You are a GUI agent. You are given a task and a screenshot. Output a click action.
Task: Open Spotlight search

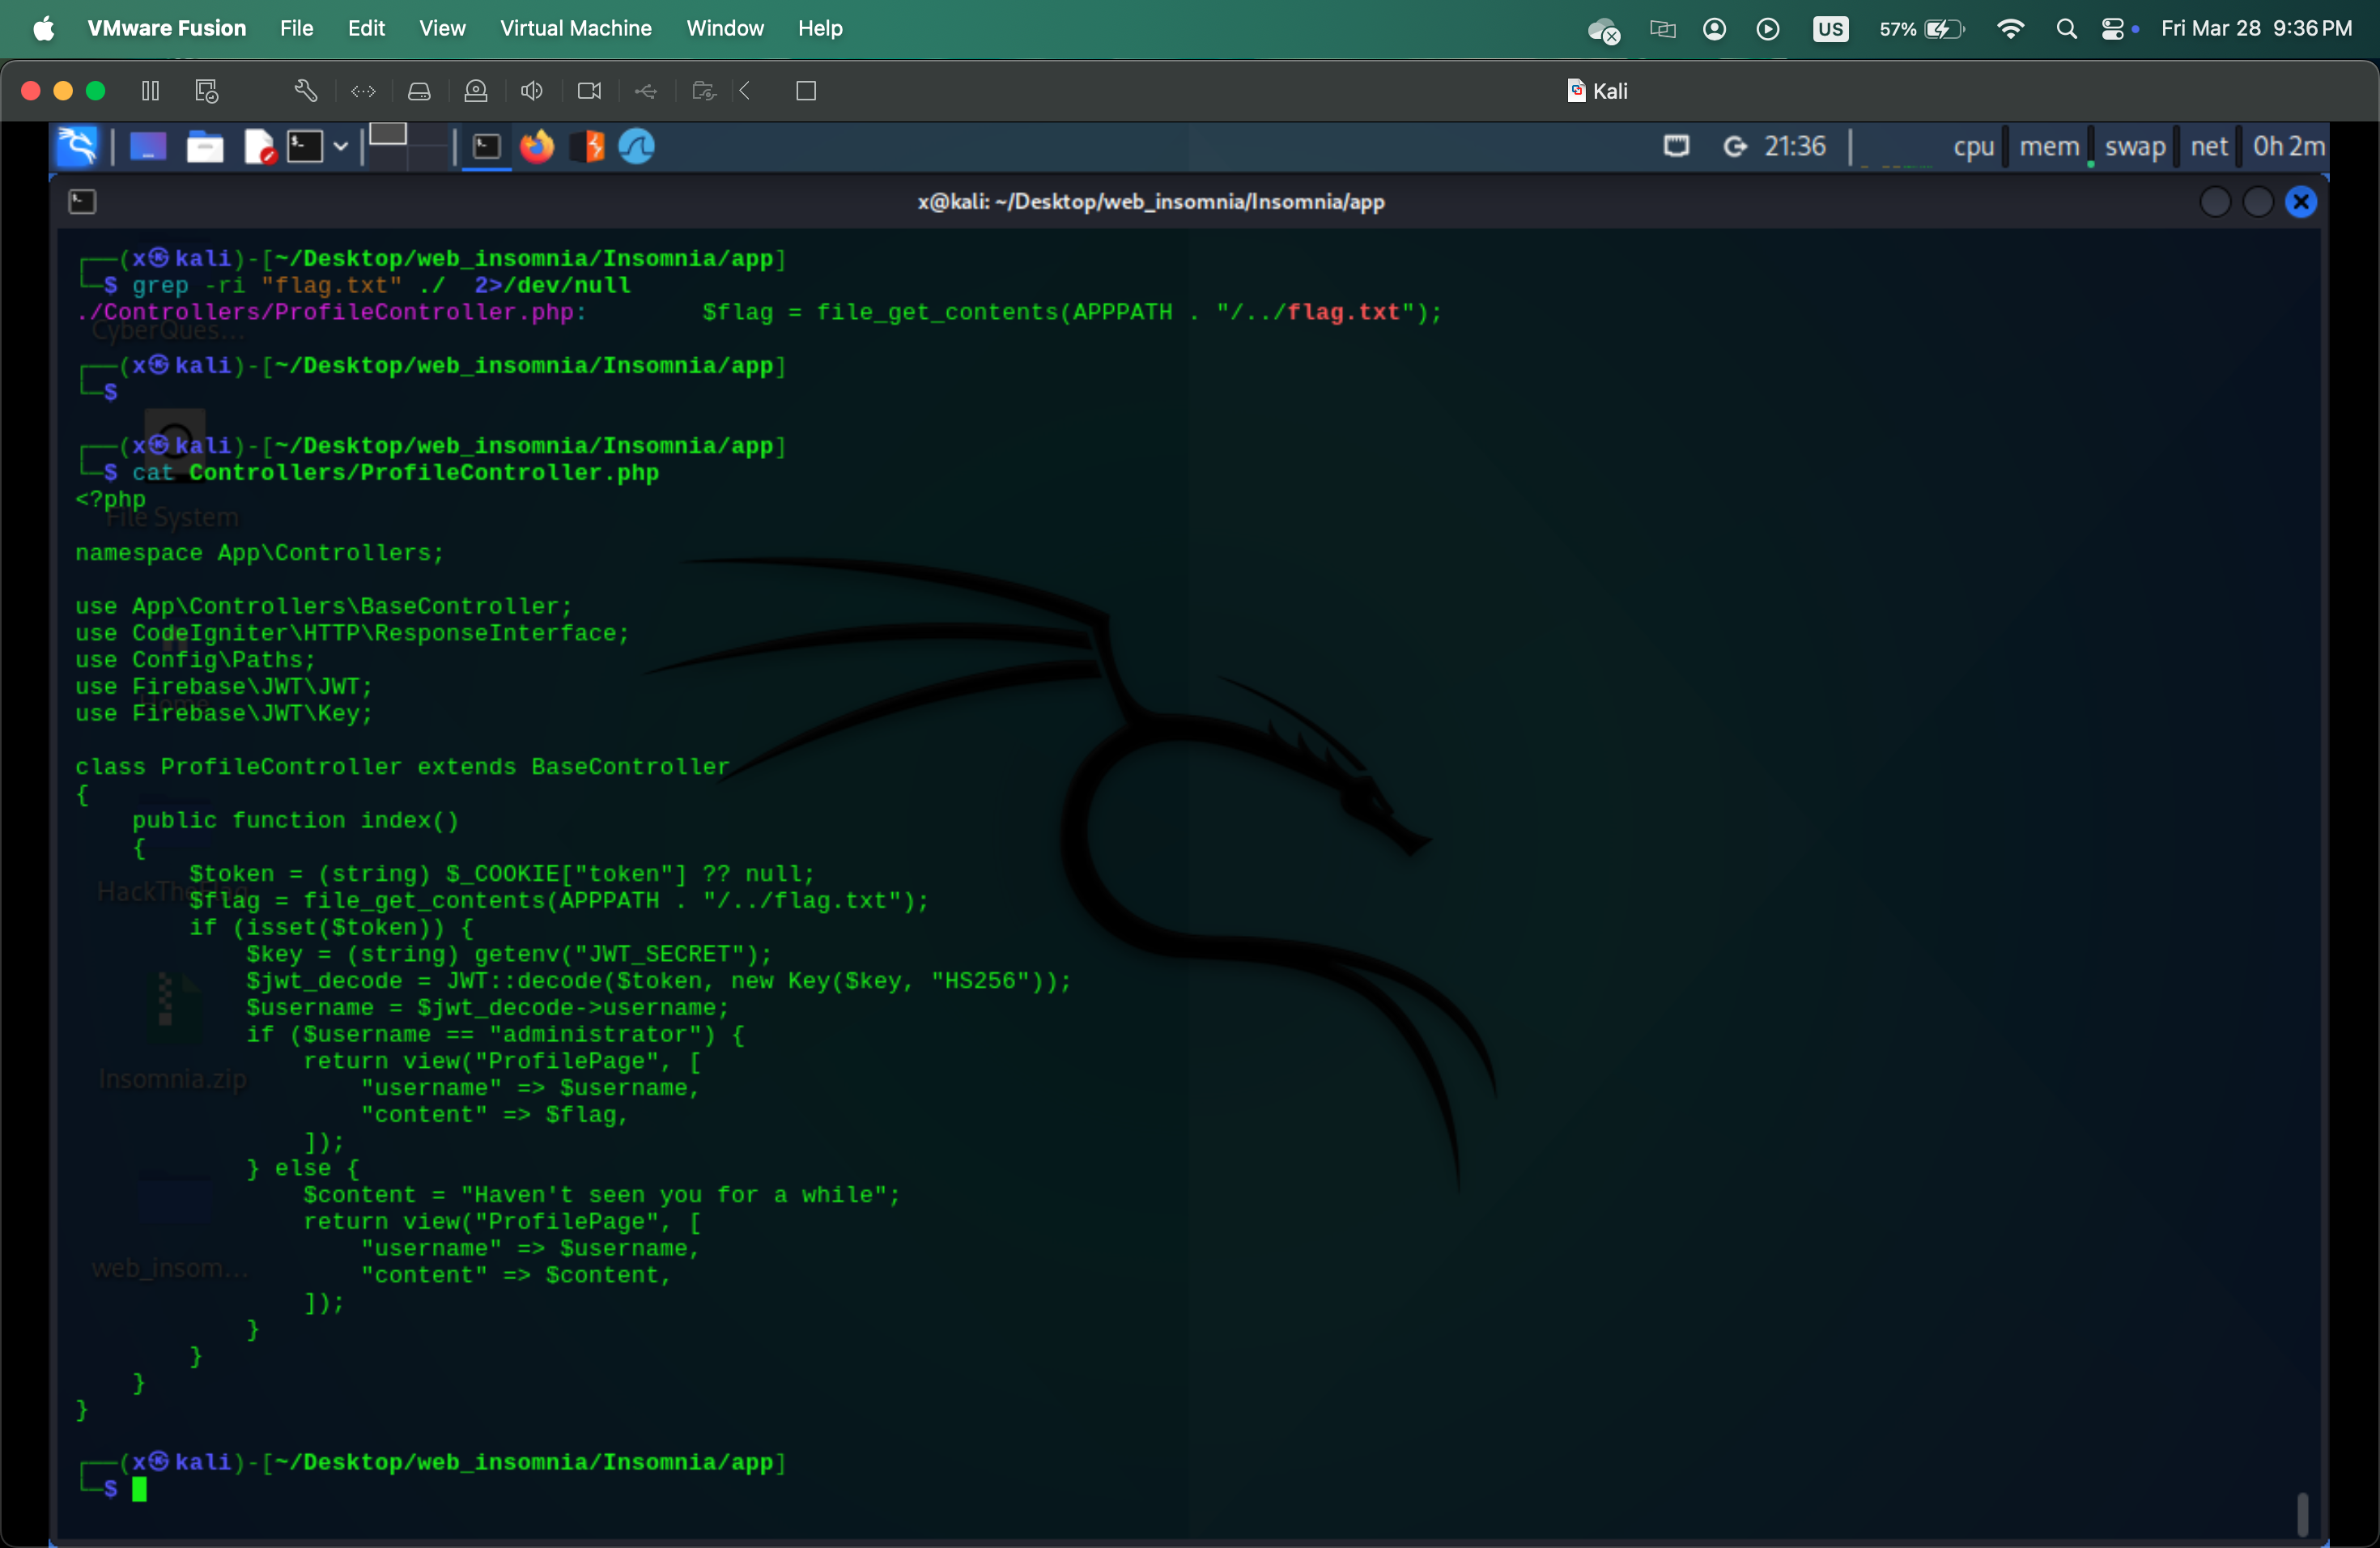(2067, 28)
